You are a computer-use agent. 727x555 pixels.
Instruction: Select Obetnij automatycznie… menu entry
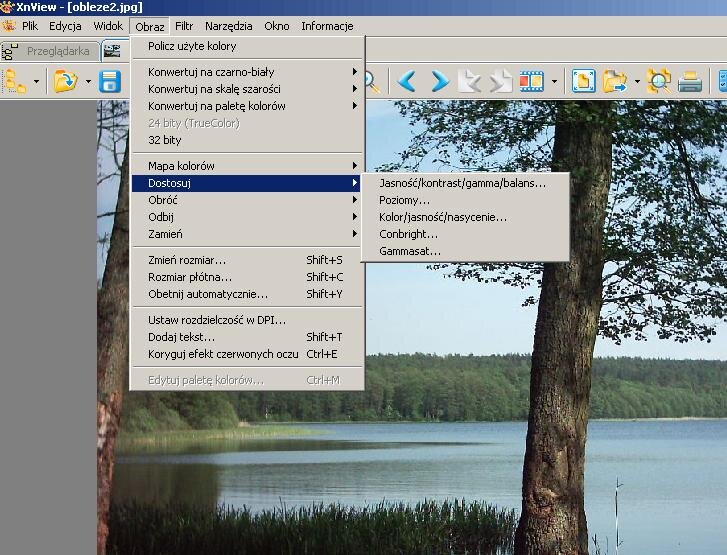coord(248,294)
